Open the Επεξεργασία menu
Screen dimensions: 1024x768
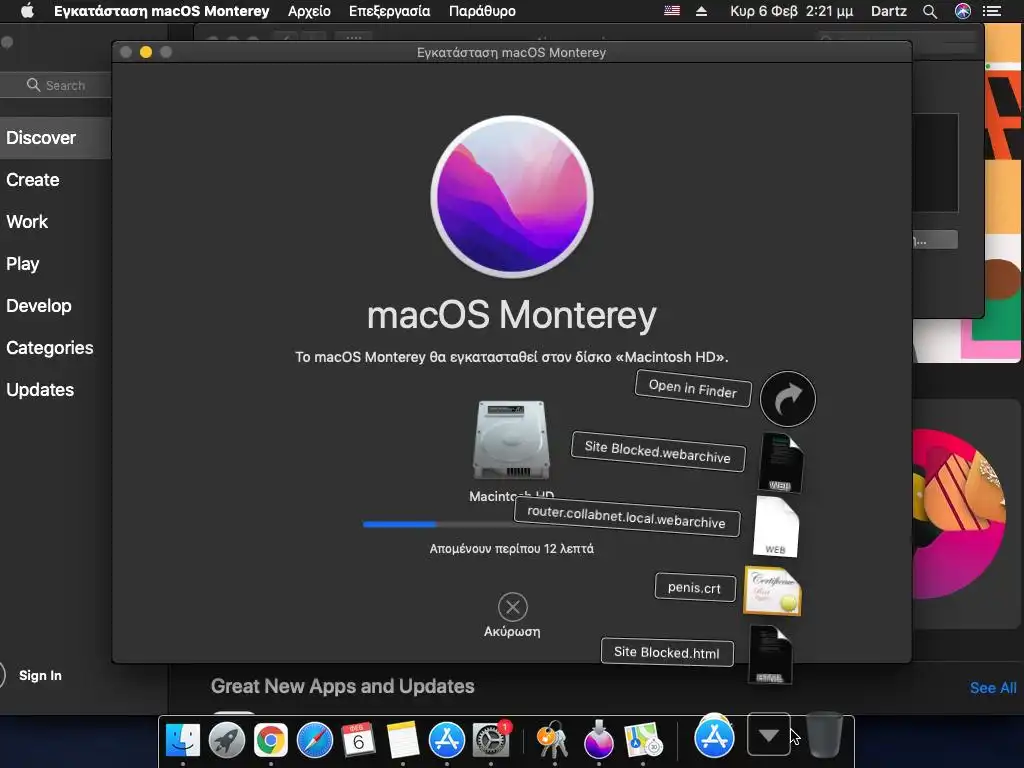point(389,11)
